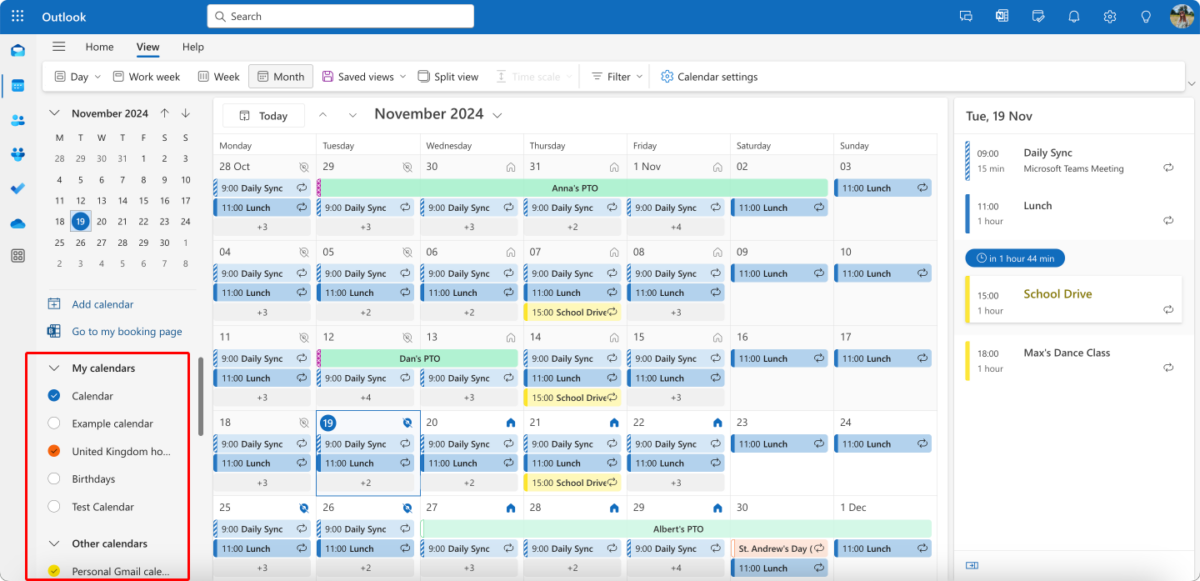Open OneDrive from the left sidebar
1200x581 pixels.
point(19,222)
